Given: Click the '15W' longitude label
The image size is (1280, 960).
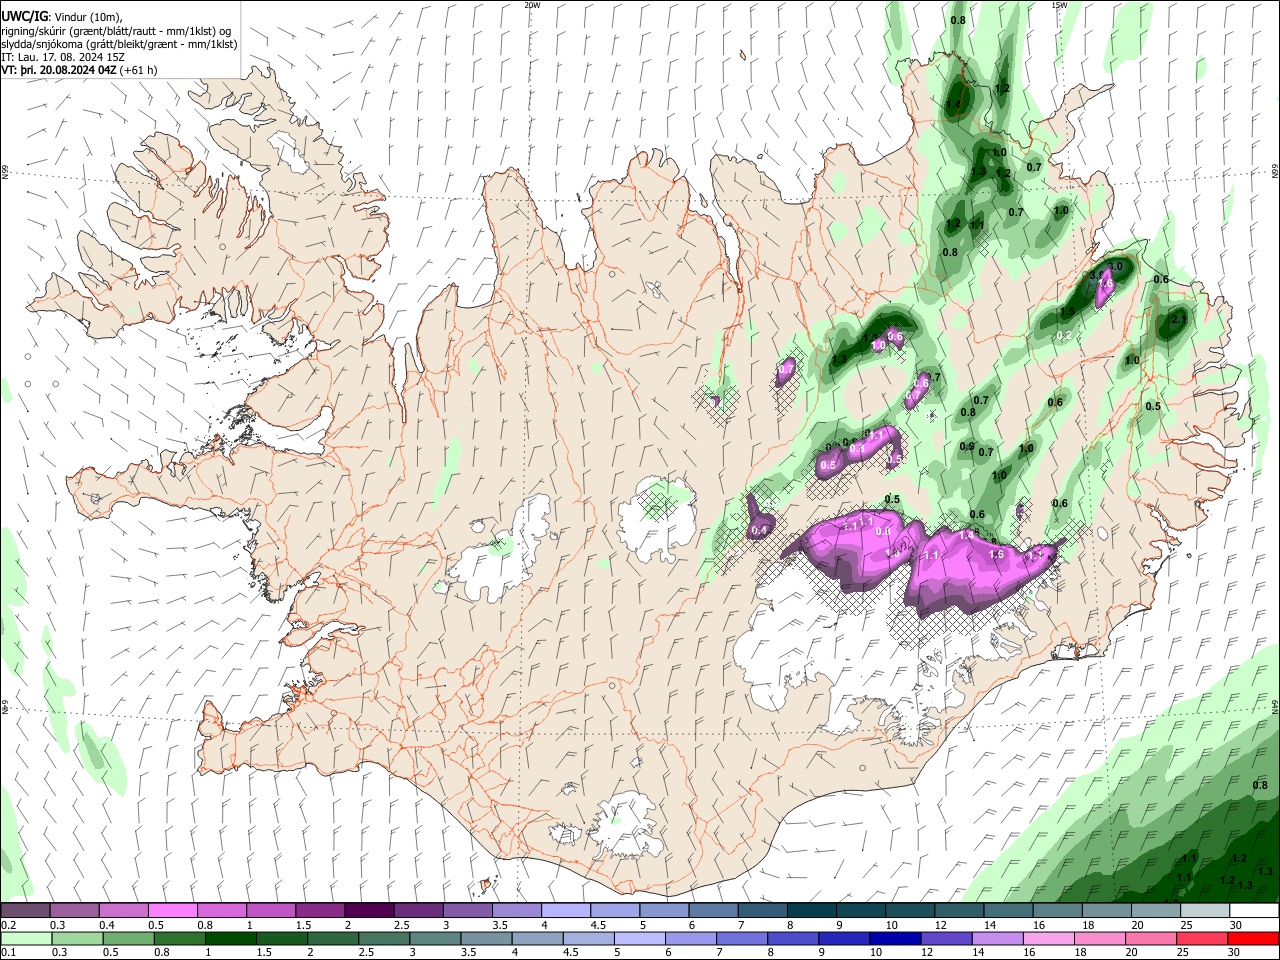Looking at the screenshot, I should 1058,5.
